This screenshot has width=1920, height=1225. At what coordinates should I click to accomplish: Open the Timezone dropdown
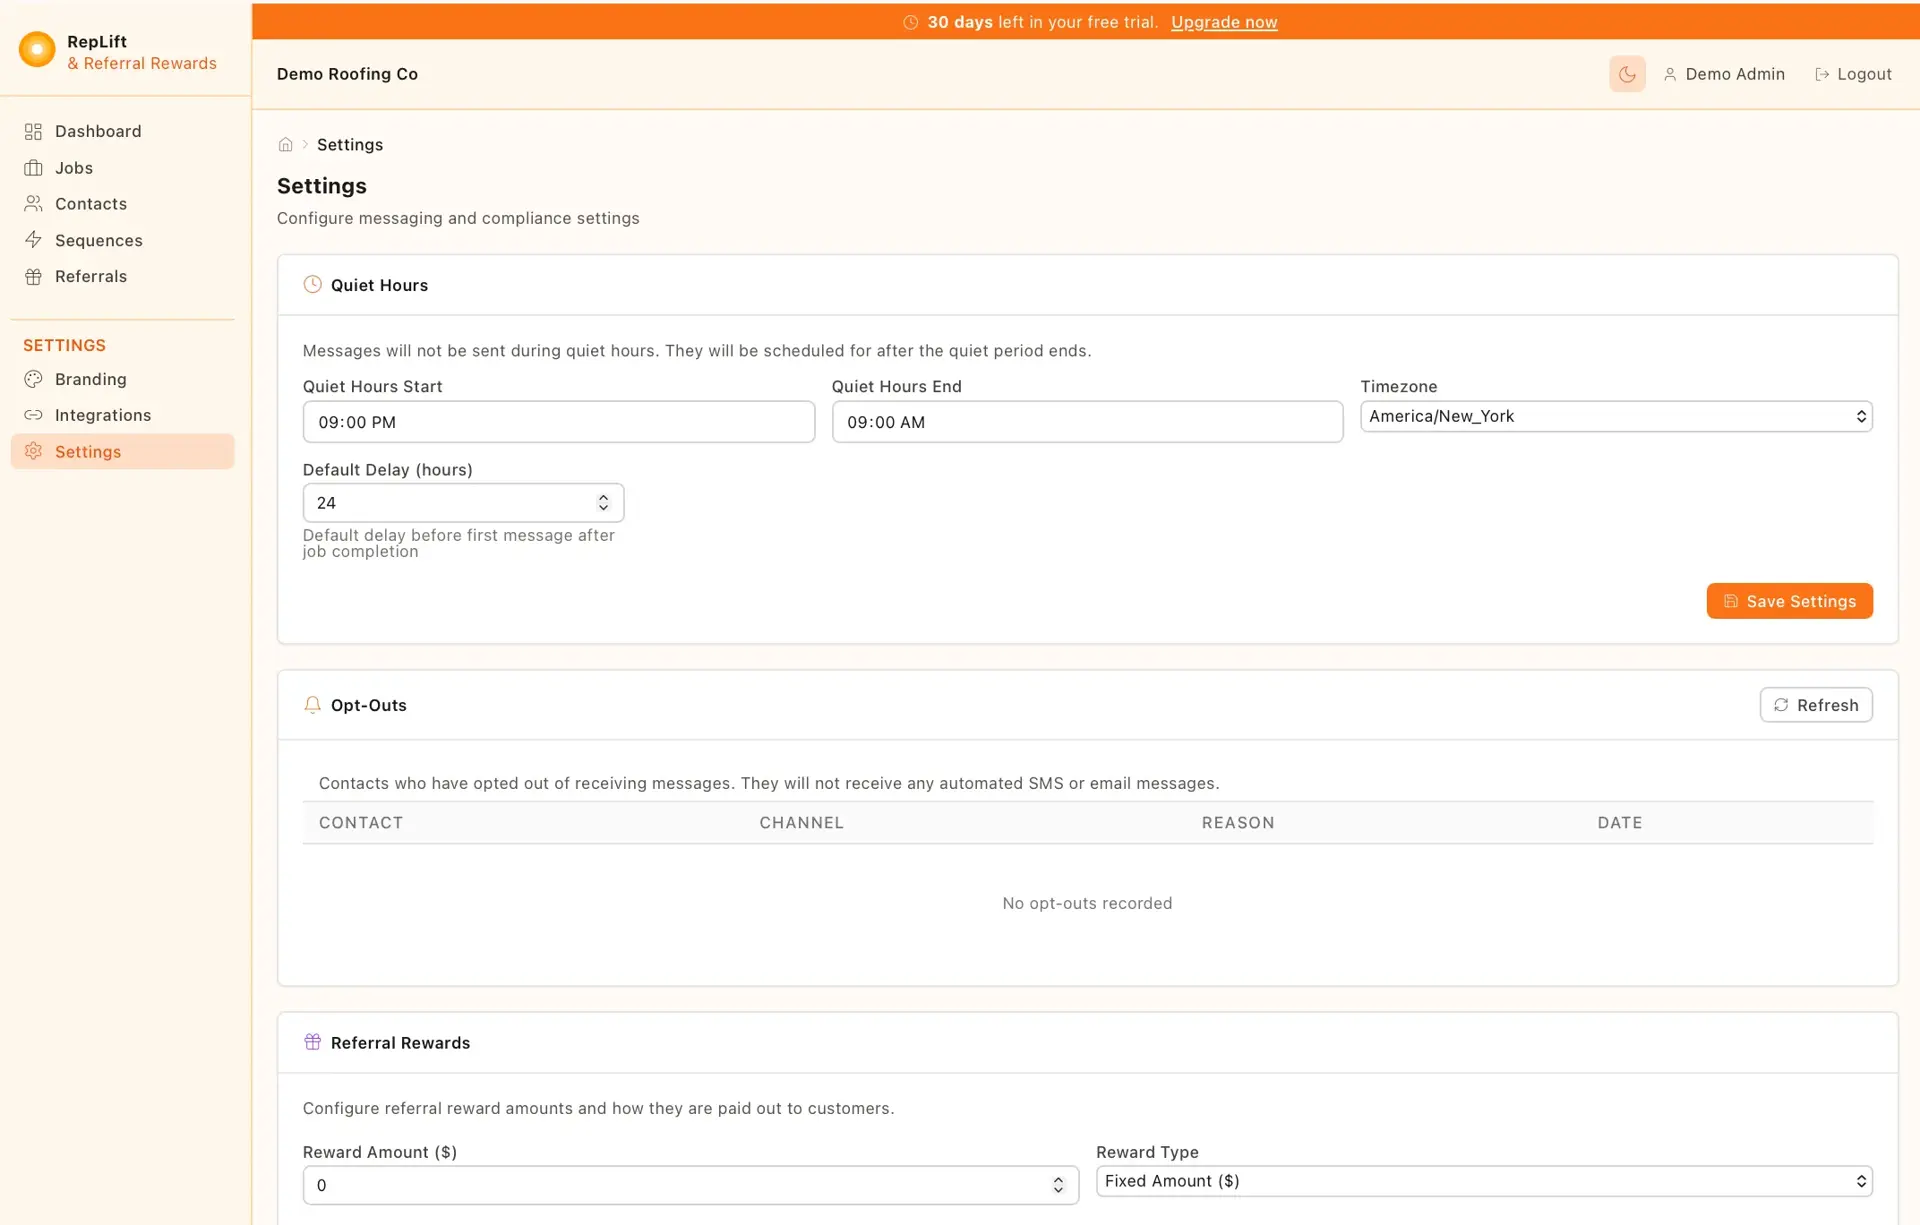coord(1616,416)
